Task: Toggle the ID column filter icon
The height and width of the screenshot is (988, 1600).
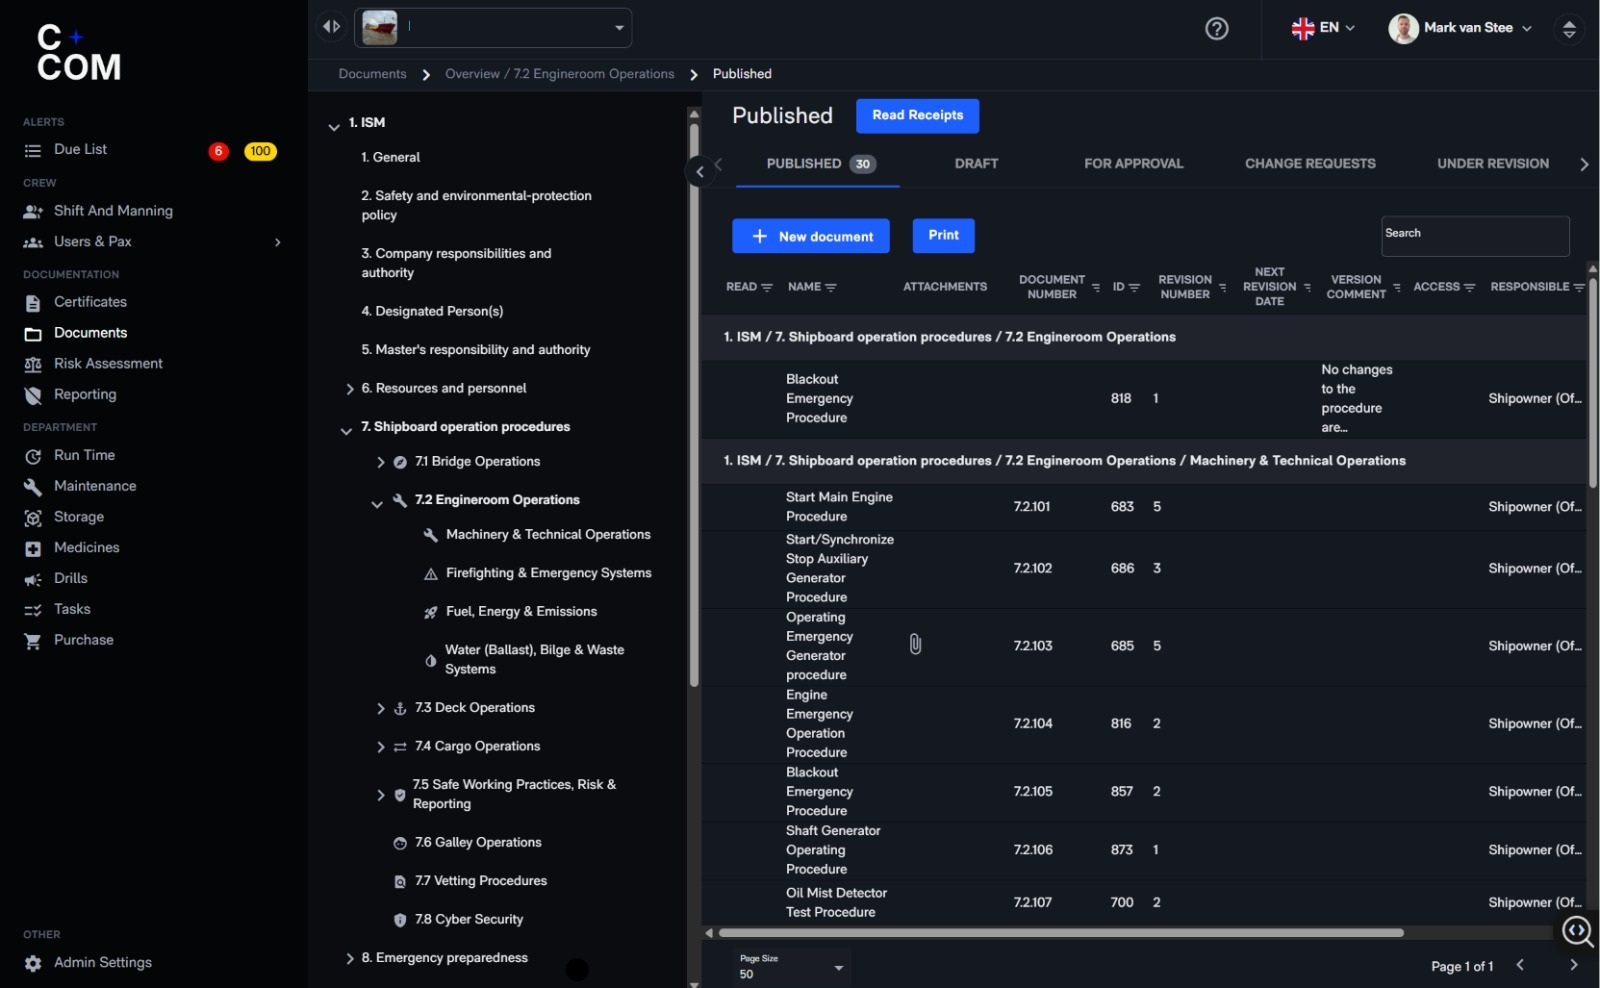Action: click(x=1134, y=287)
